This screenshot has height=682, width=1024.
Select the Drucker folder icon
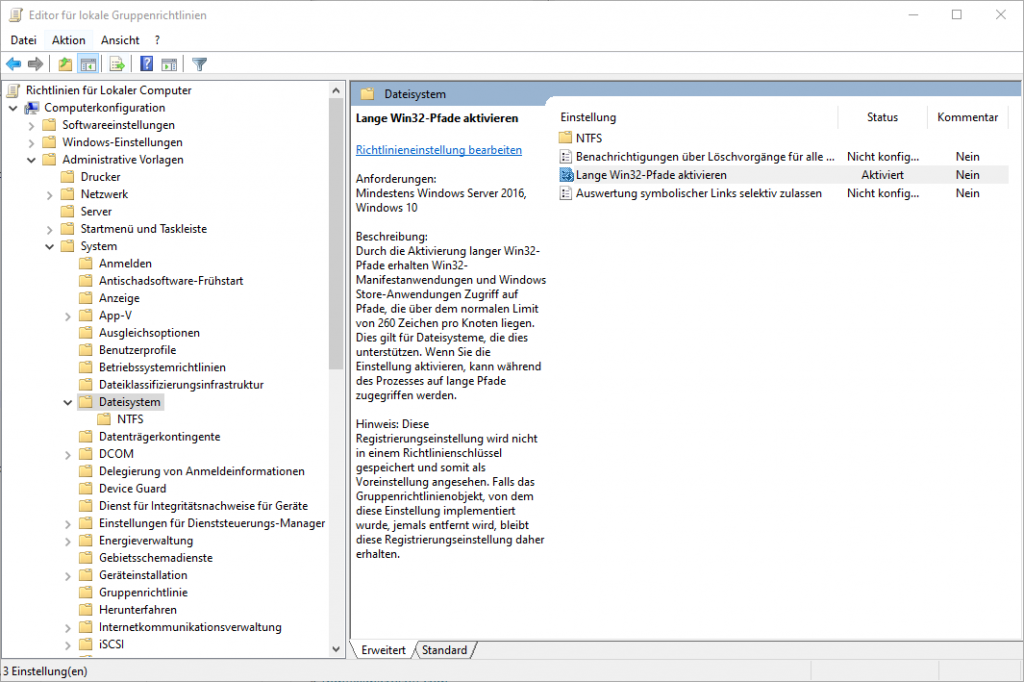tap(67, 177)
